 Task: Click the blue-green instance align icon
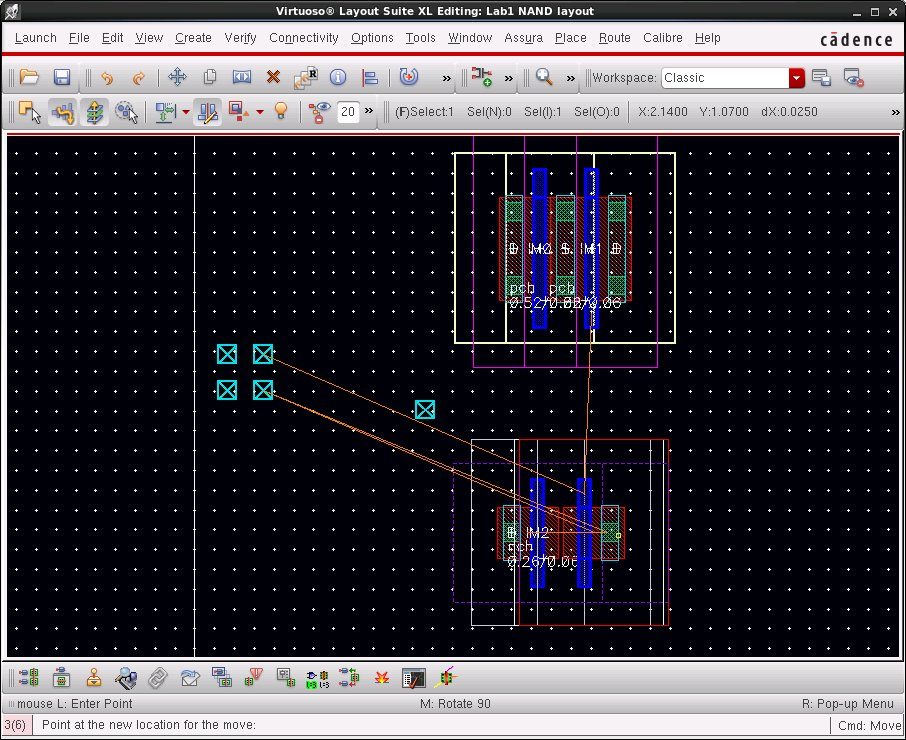pyautogui.click(x=166, y=111)
